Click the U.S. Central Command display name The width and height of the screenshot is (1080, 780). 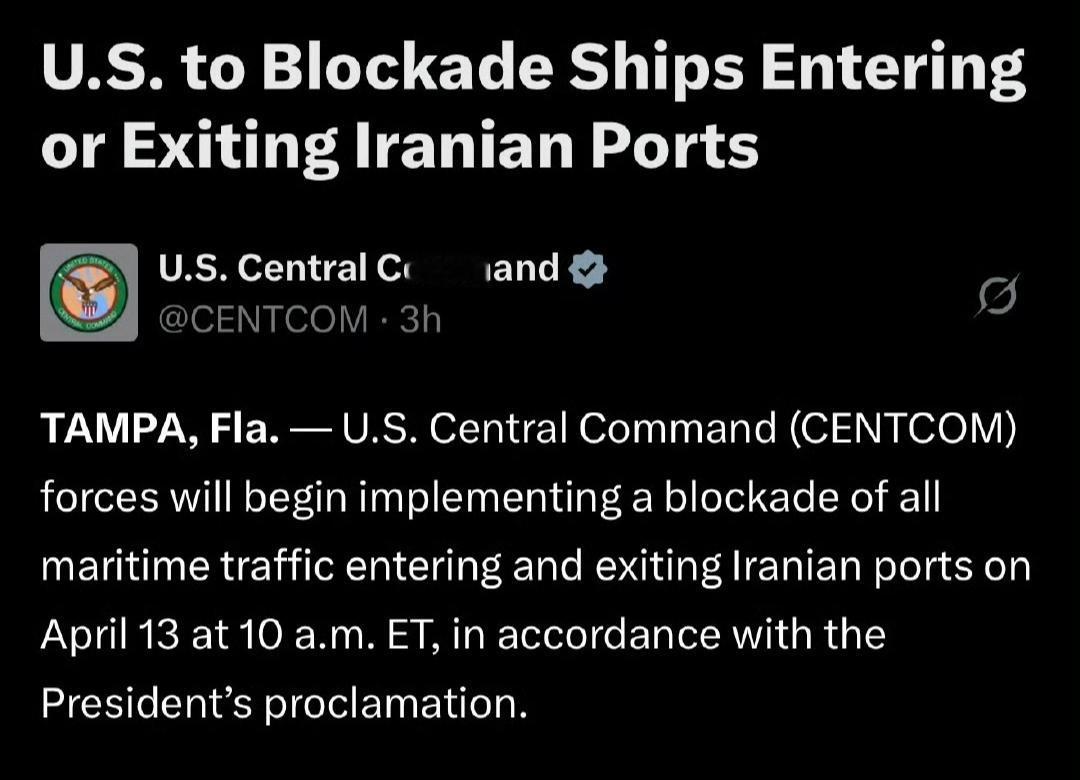[x=359, y=268]
